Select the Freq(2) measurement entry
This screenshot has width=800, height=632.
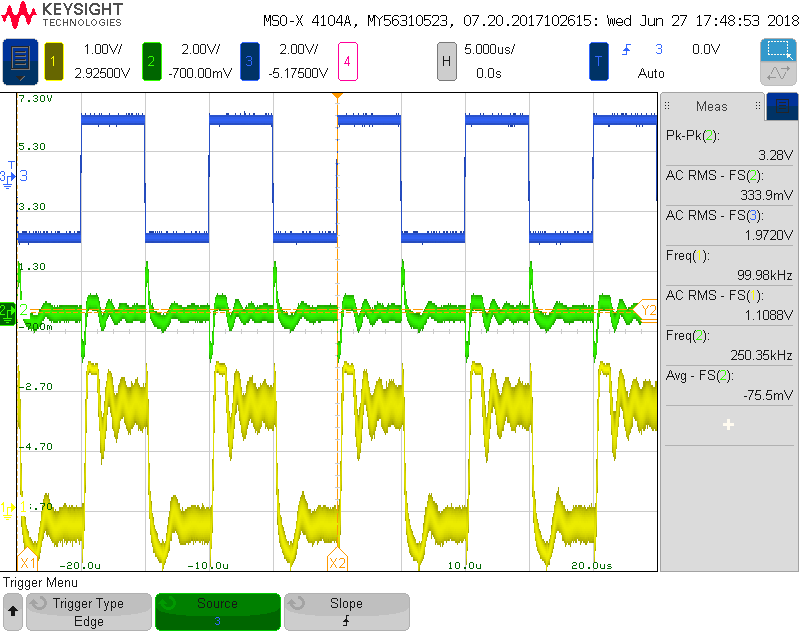tap(729, 345)
